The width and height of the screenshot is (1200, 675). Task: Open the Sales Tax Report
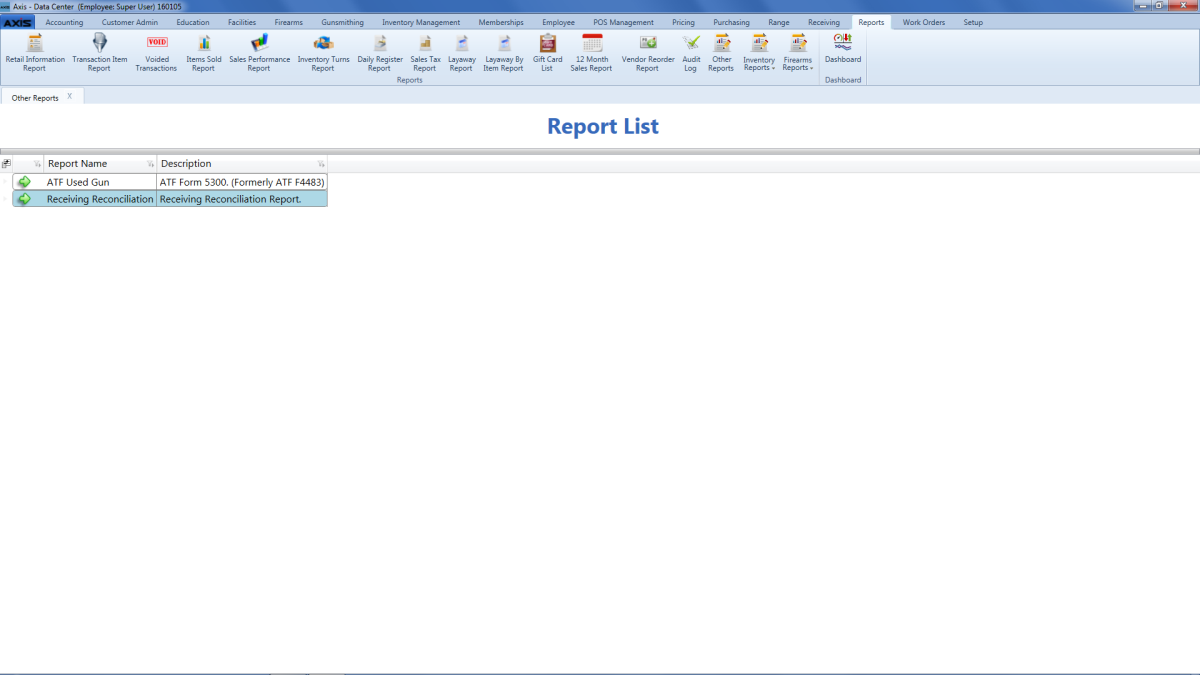pyautogui.click(x=425, y=52)
